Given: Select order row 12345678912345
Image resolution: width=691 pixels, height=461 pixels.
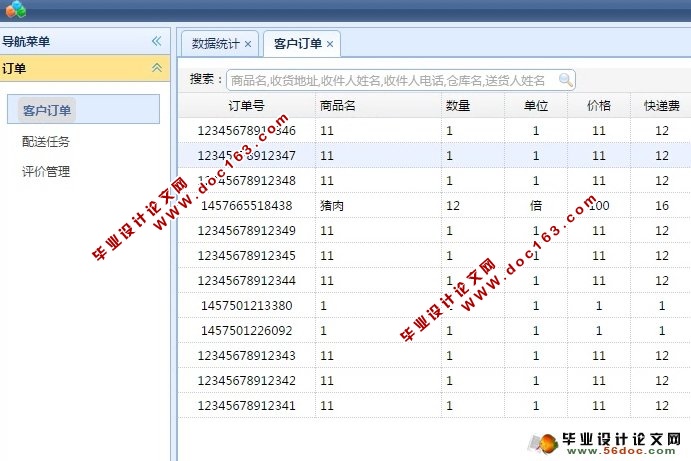Looking at the screenshot, I should [x=435, y=256].
